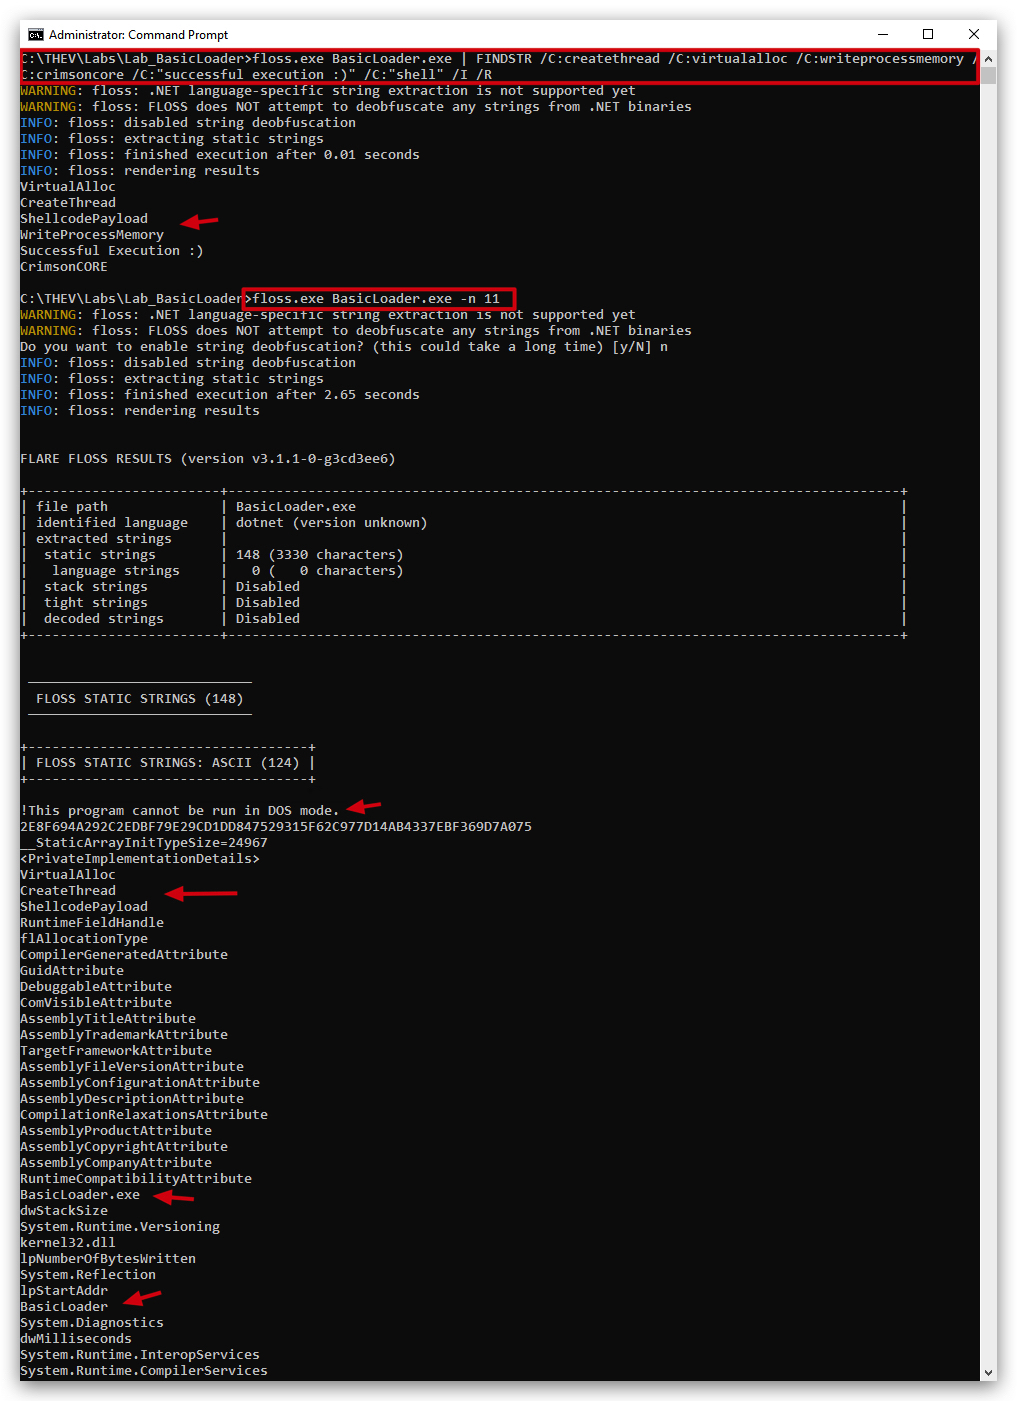
Task: Click the scrollbar down arrow
Action: point(988,1373)
